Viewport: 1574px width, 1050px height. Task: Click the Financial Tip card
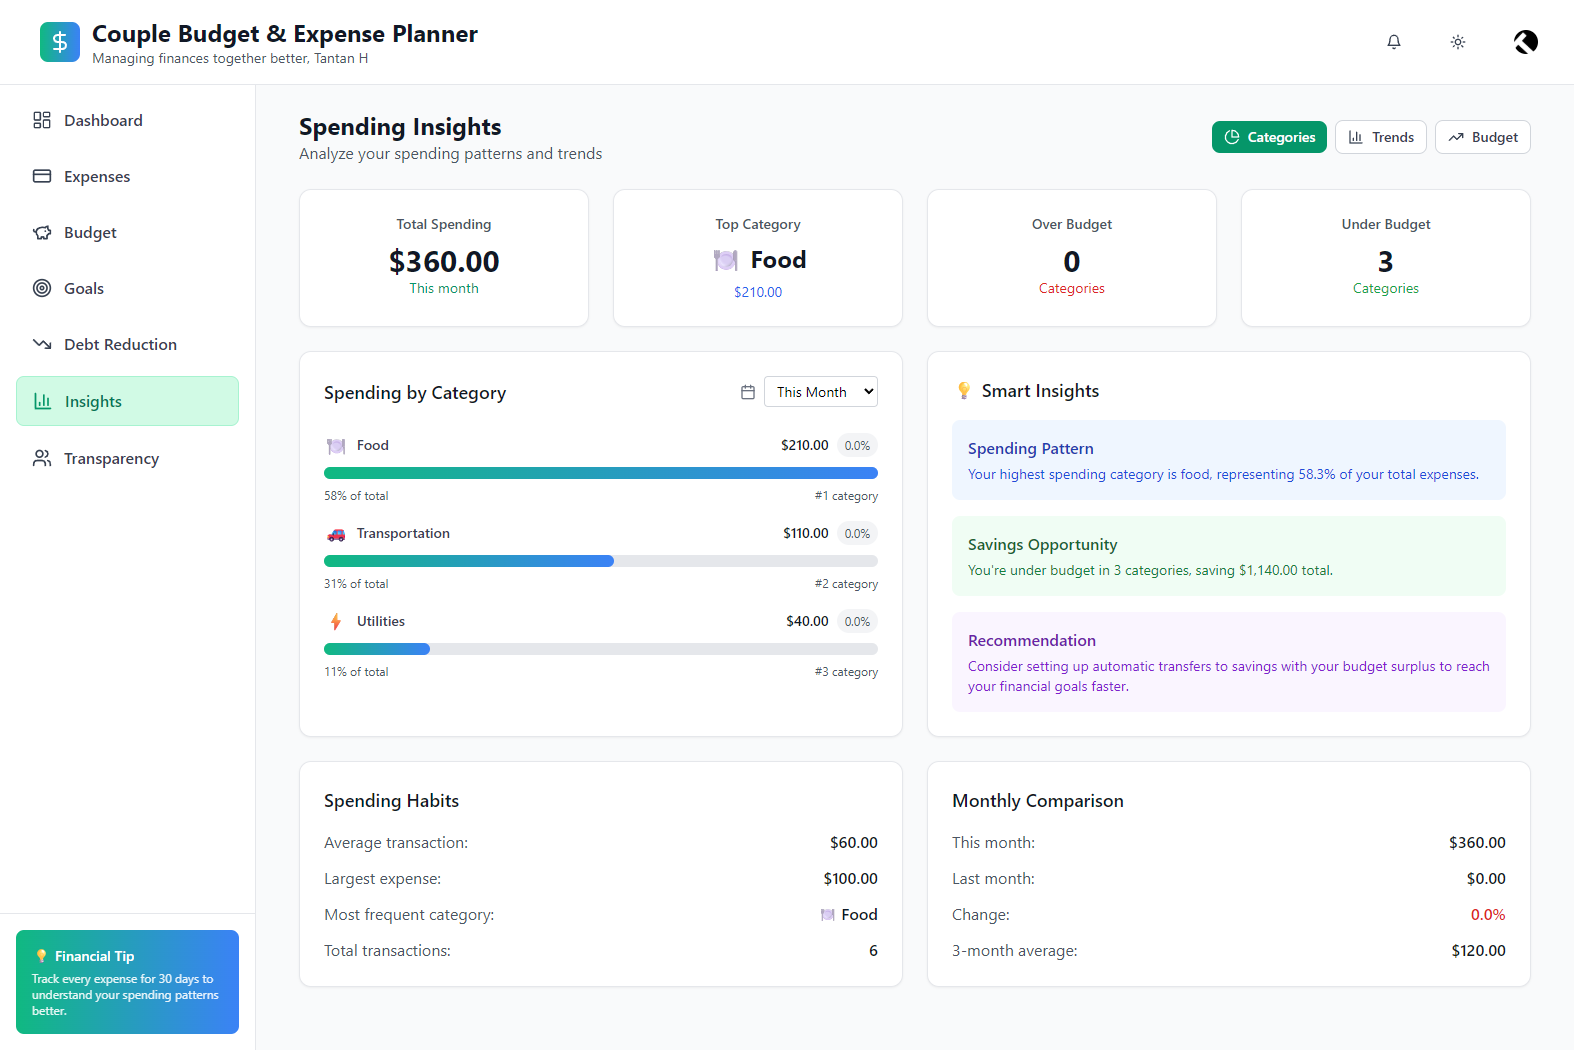point(128,982)
